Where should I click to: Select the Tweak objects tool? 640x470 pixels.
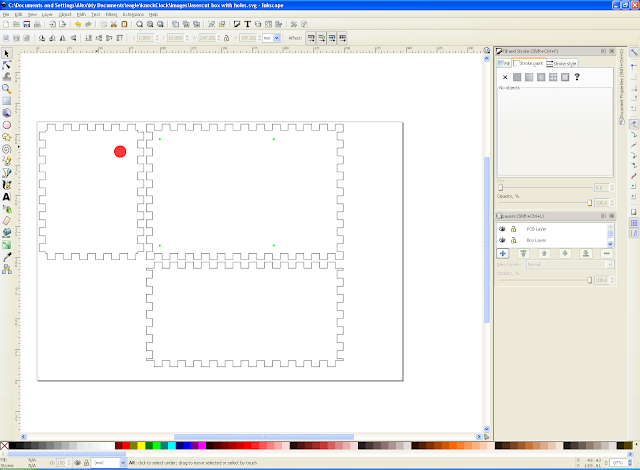pyautogui.click(x=7, y=77)
